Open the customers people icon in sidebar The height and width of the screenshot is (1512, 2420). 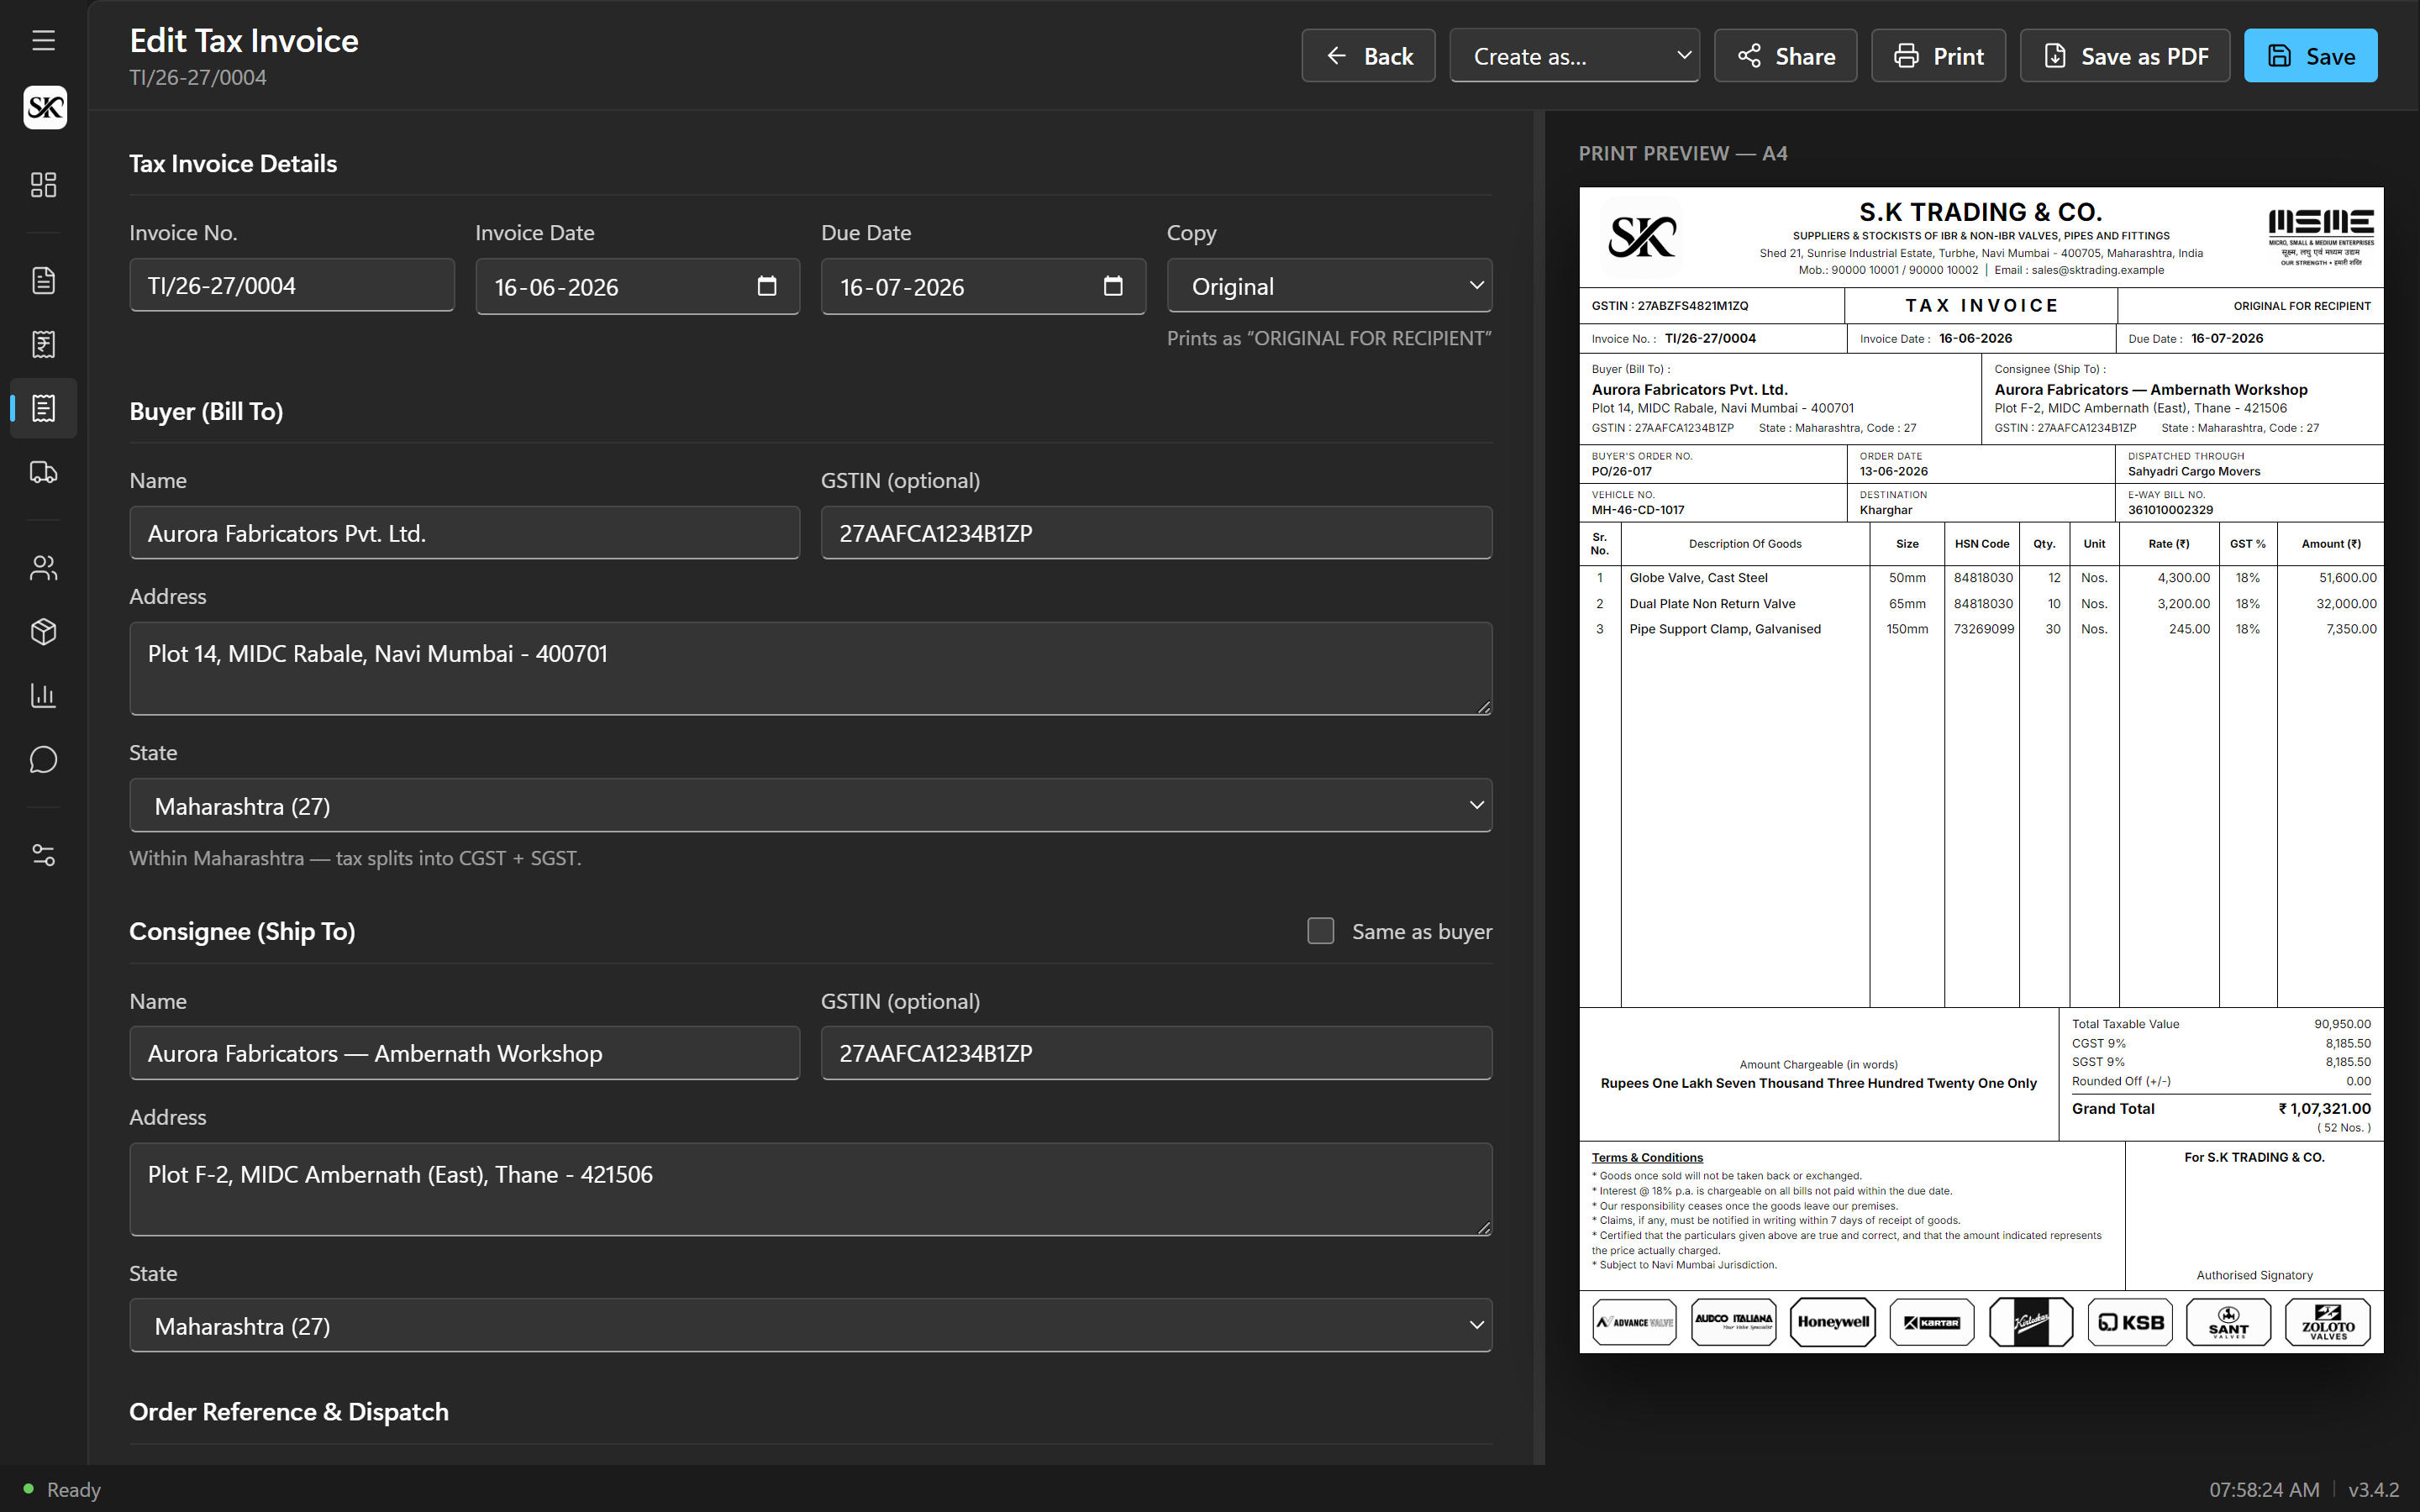point(43,568)
